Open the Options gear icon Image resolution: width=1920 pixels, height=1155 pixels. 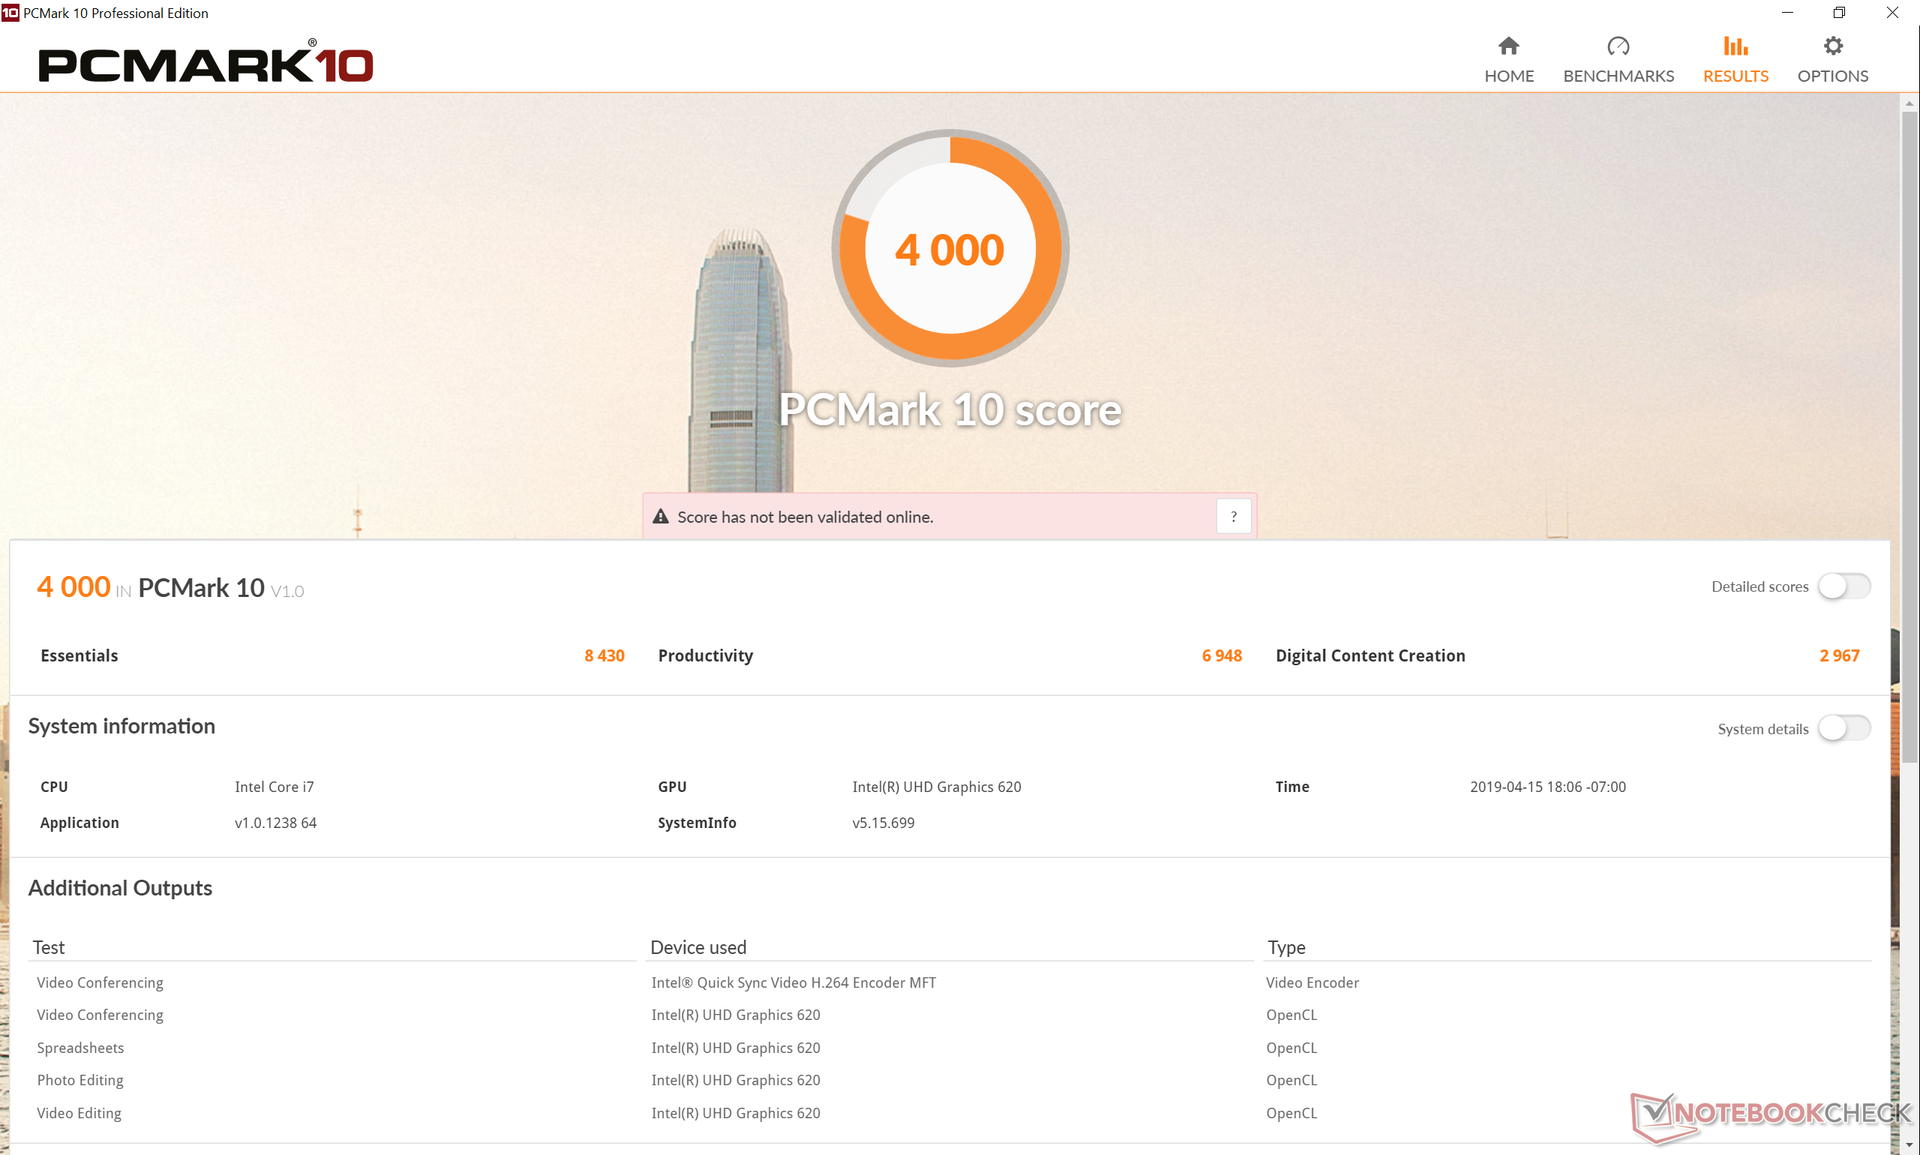(x=1832, y=46)
